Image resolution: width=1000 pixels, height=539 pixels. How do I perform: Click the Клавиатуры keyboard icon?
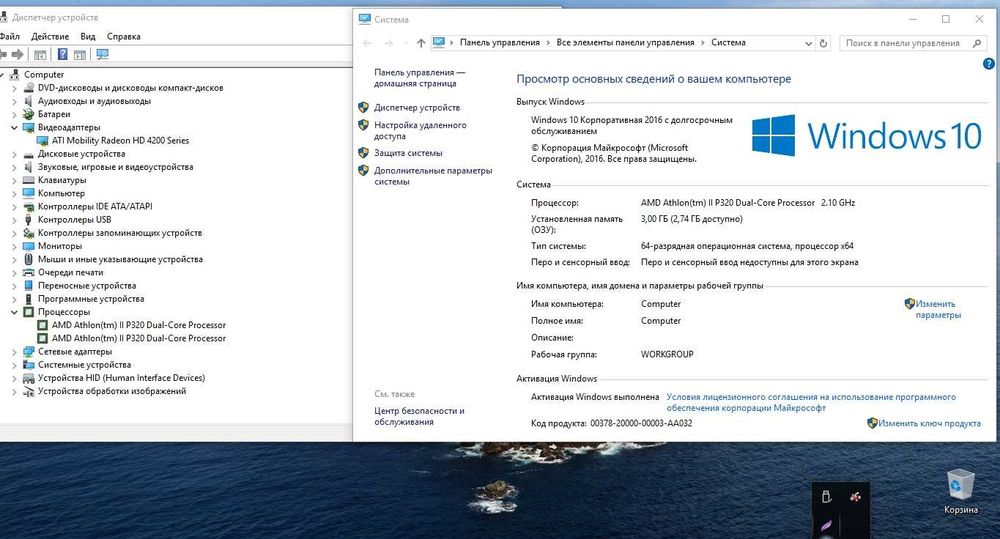(29, 180)
